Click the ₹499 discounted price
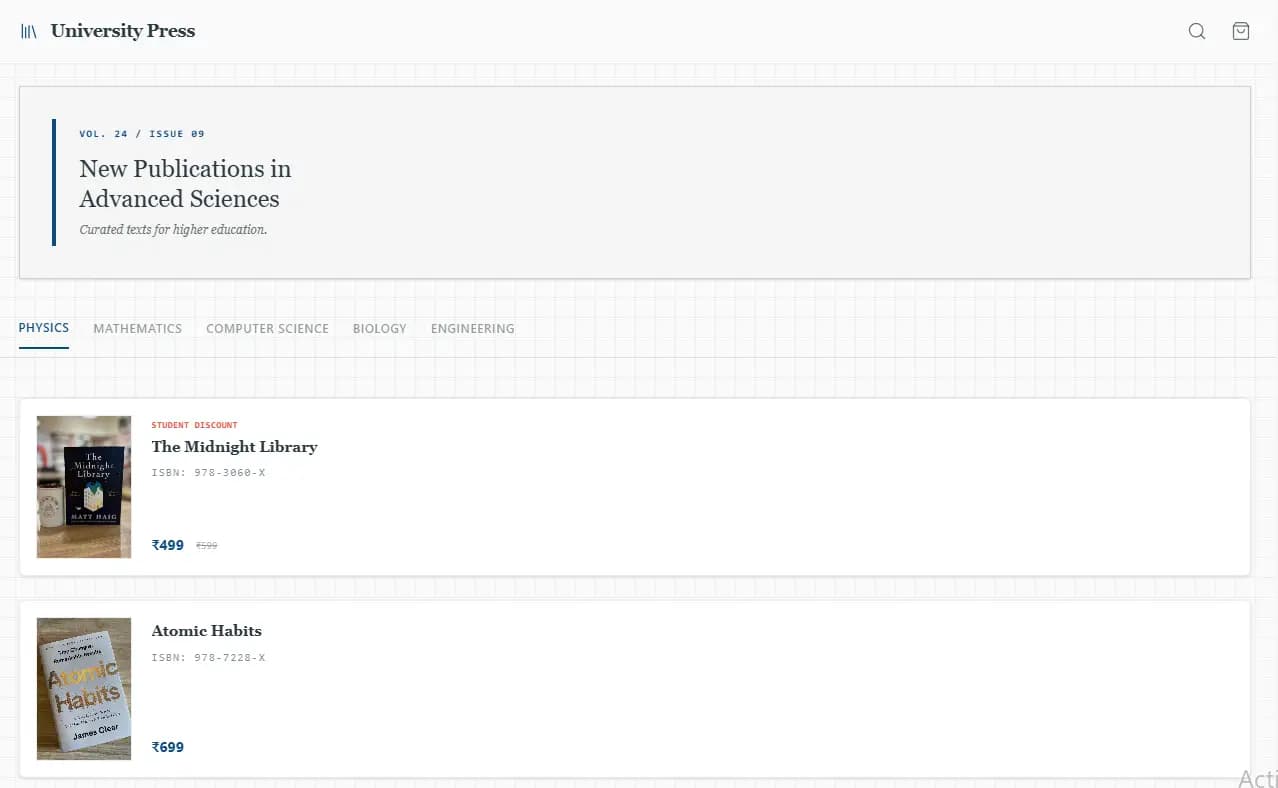Image resolution: width=1278 pixels, height=788 pixels. coord(168,545)
